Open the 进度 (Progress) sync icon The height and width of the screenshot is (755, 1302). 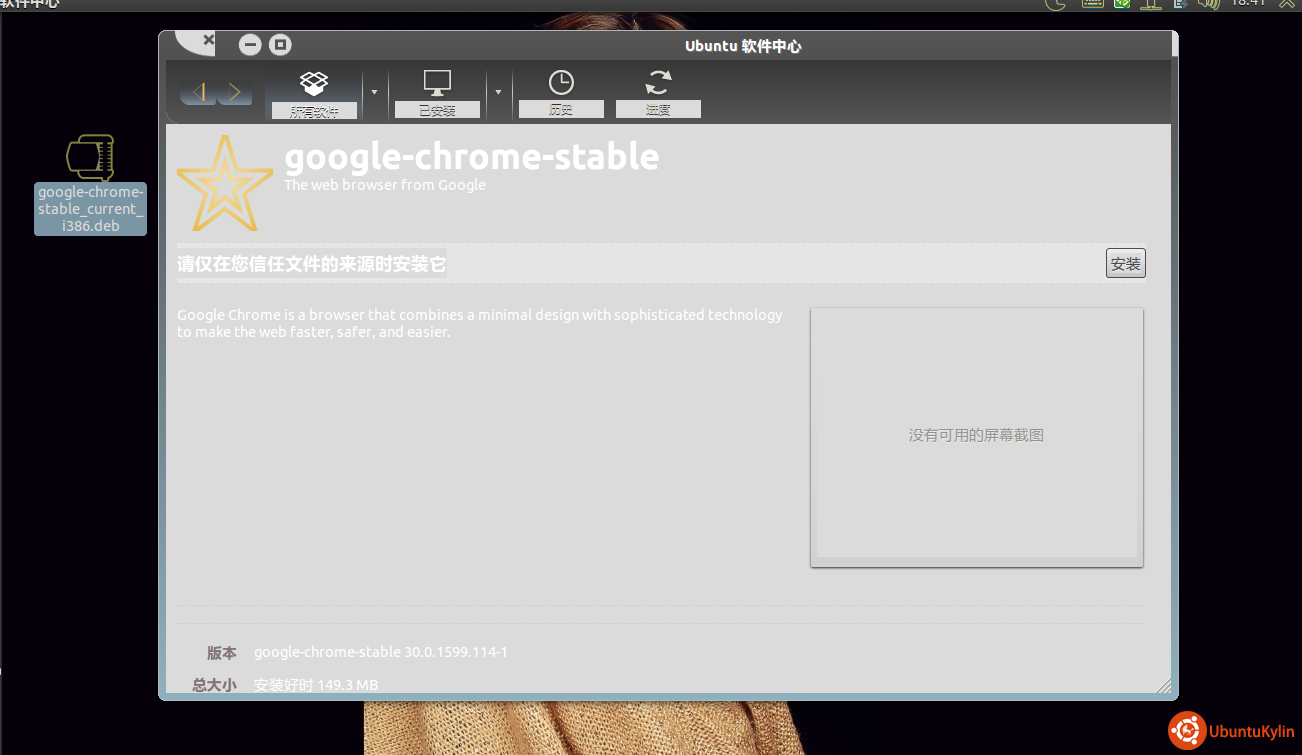point(658,92)
